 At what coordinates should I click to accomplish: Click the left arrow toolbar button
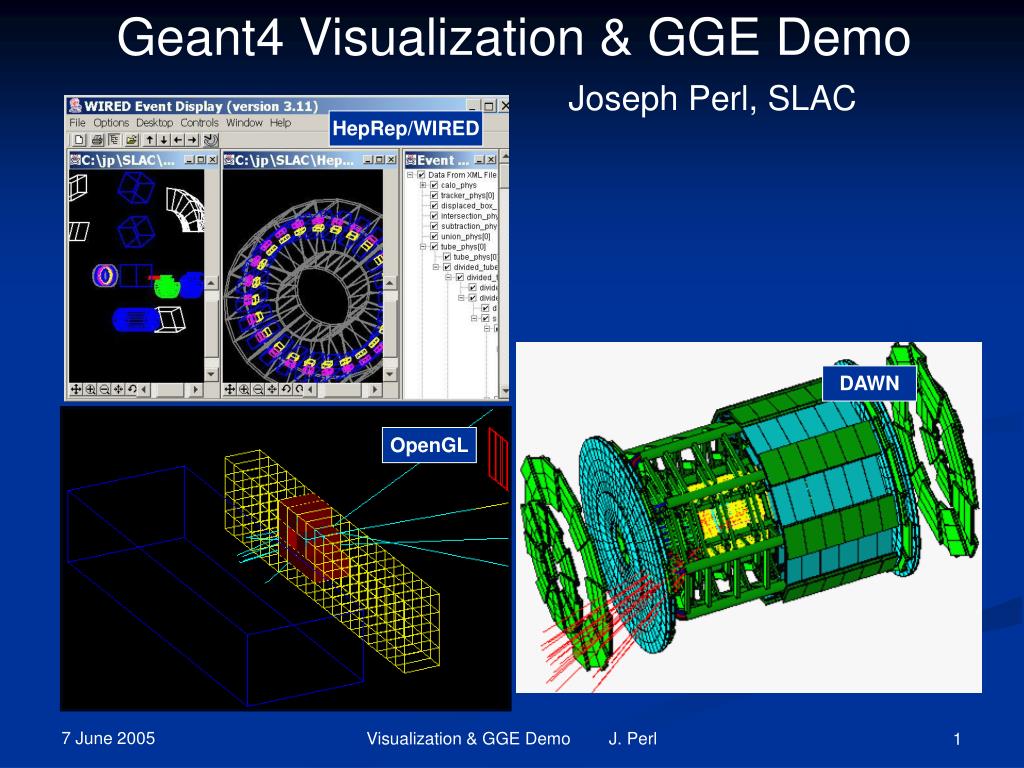(x=178, y=140)
